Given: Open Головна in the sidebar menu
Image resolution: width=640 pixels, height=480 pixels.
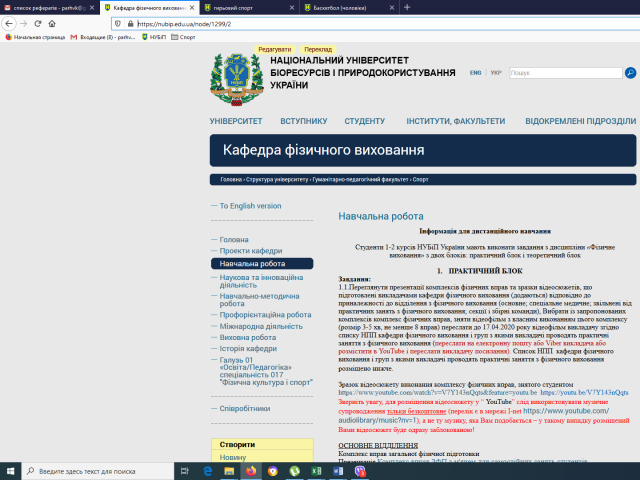Looking at the screenshot, I should (x=234, y=240).
